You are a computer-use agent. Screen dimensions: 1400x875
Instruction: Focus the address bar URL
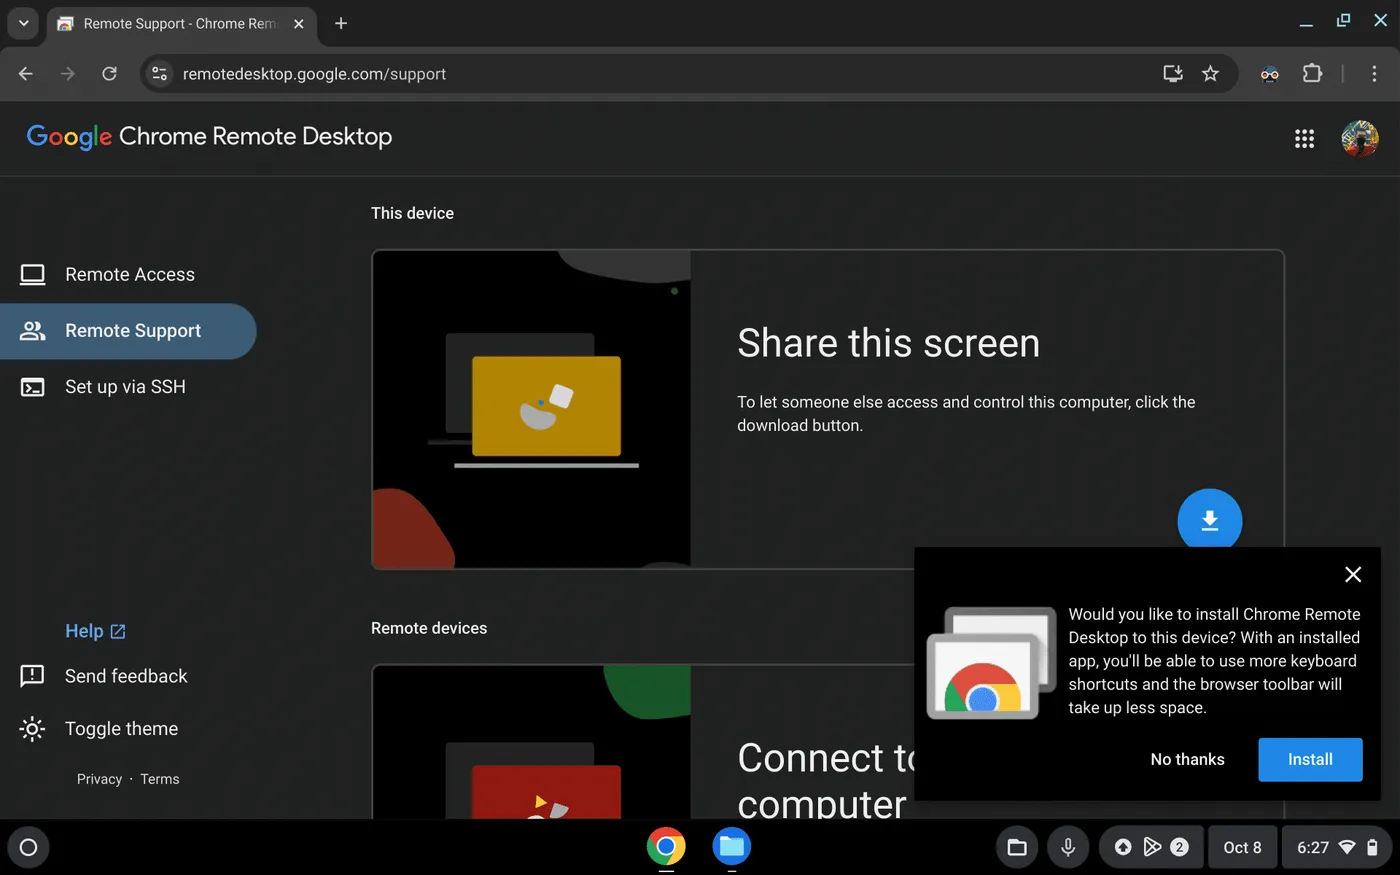tap(314, 74)
